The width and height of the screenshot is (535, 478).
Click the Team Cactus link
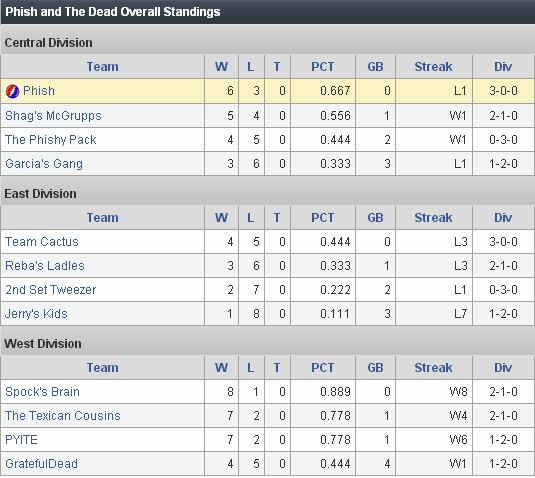(x=42, y=242)
